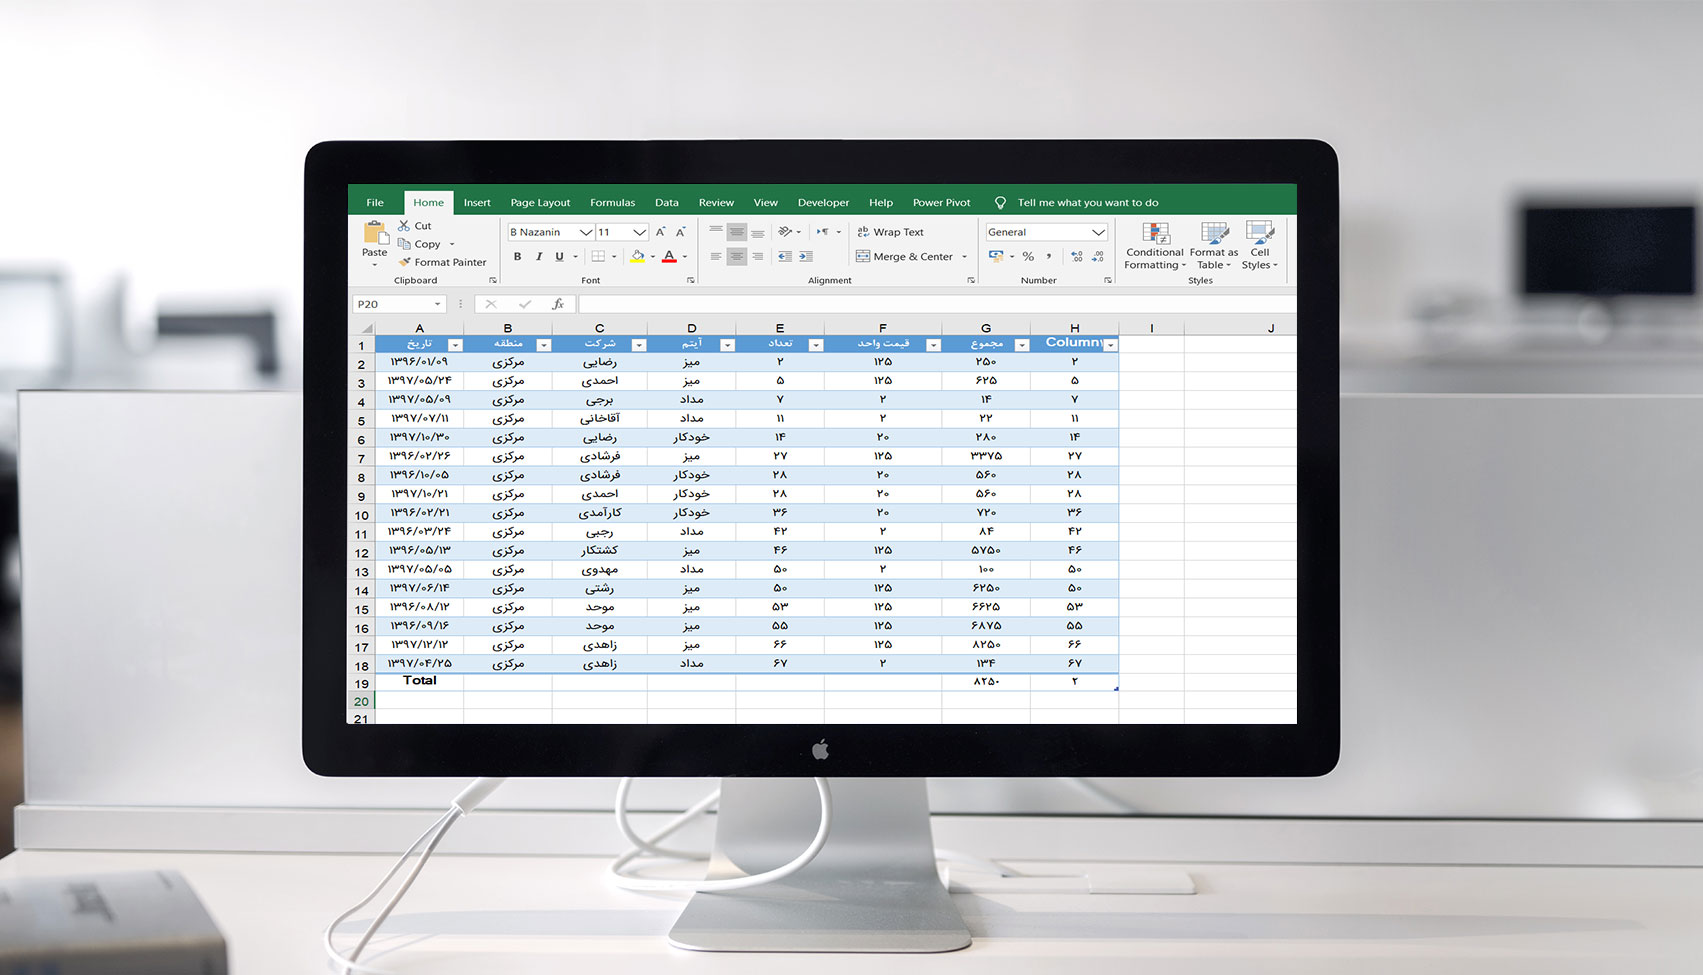This screenshot has width=1703, height=975.
Task: Click Decrease Decimal
Action: click(1098, 257)
